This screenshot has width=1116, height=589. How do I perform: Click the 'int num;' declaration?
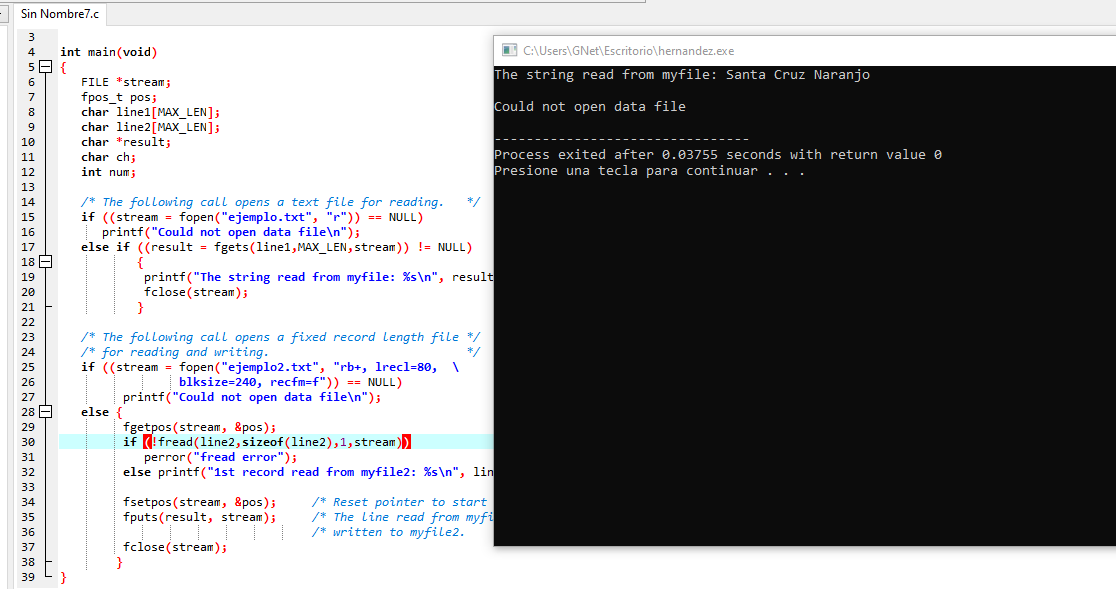point(108,171)
